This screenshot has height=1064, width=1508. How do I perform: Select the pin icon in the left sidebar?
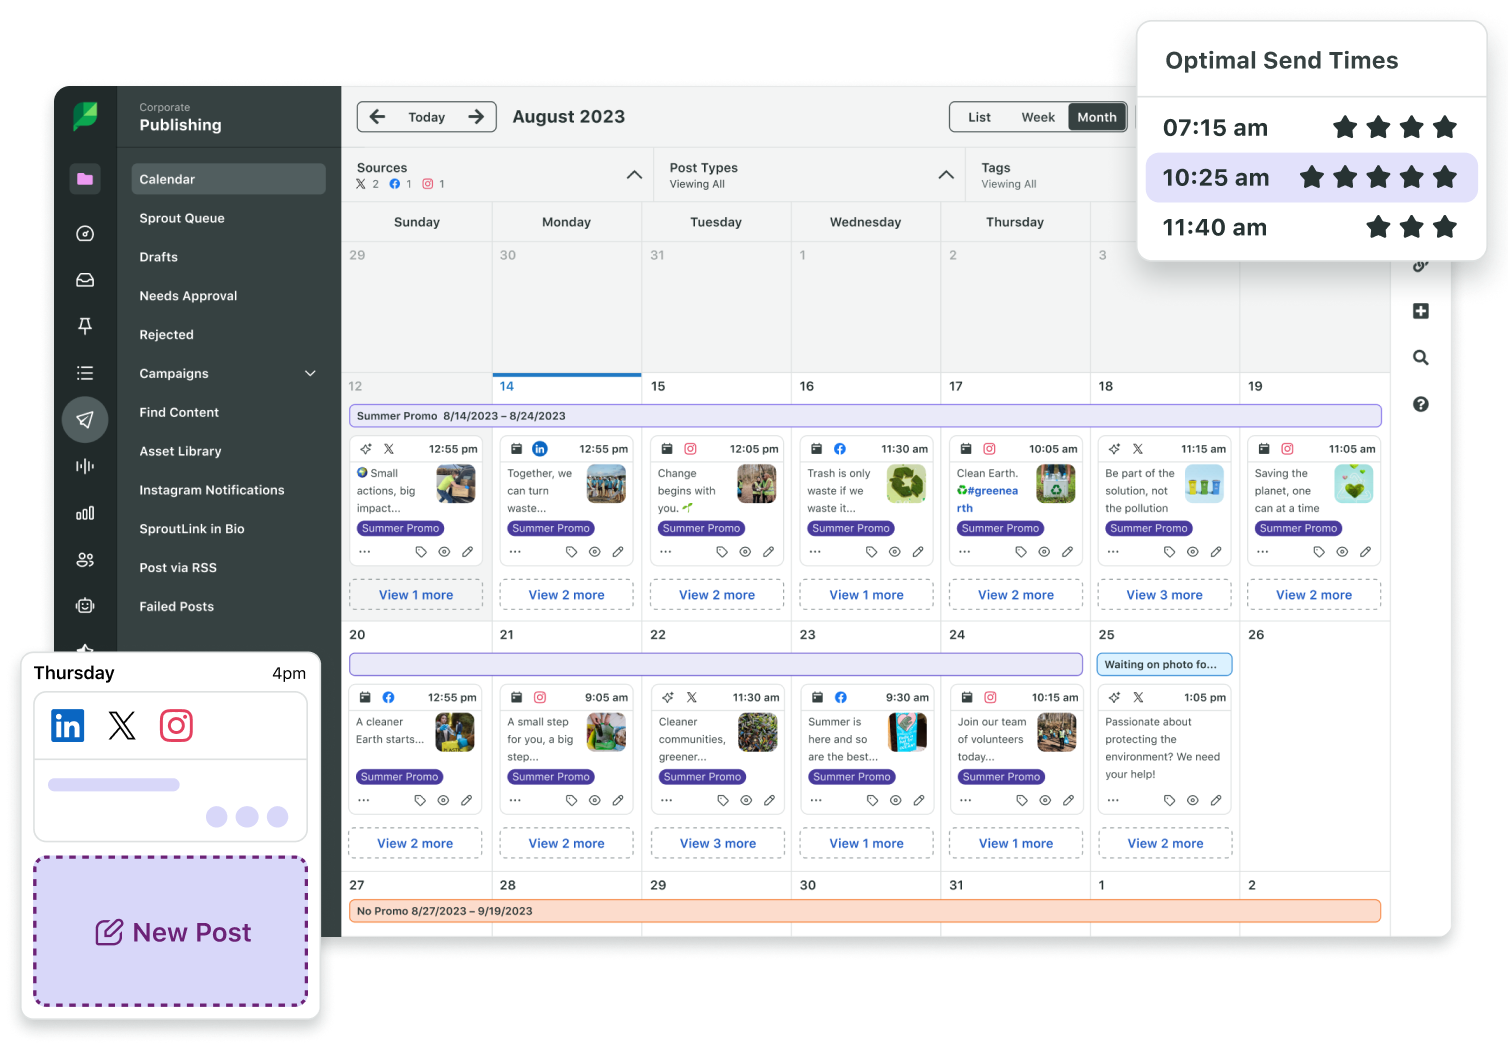85,326
